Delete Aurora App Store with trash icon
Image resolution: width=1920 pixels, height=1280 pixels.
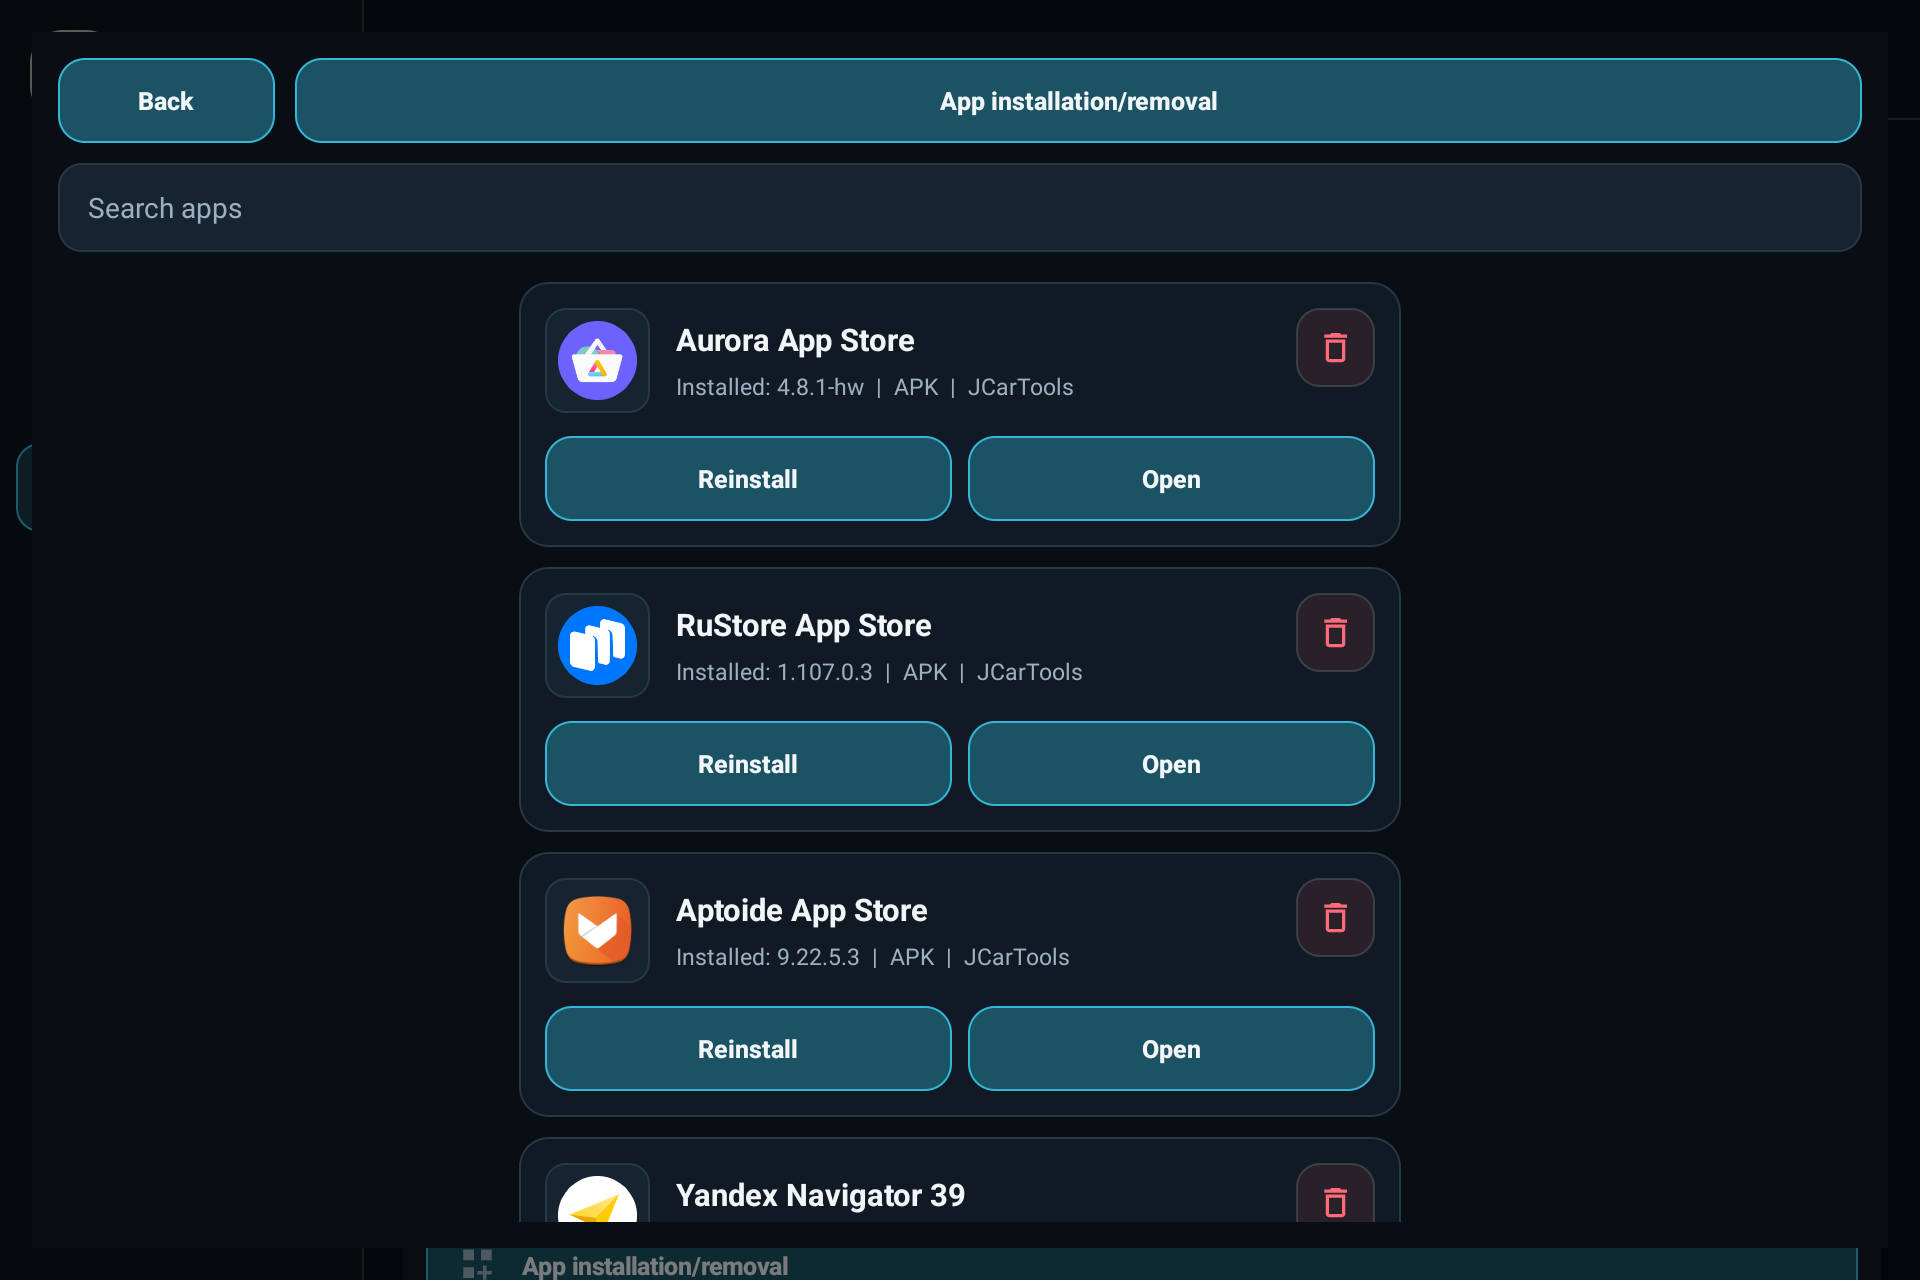(1335, 348)
